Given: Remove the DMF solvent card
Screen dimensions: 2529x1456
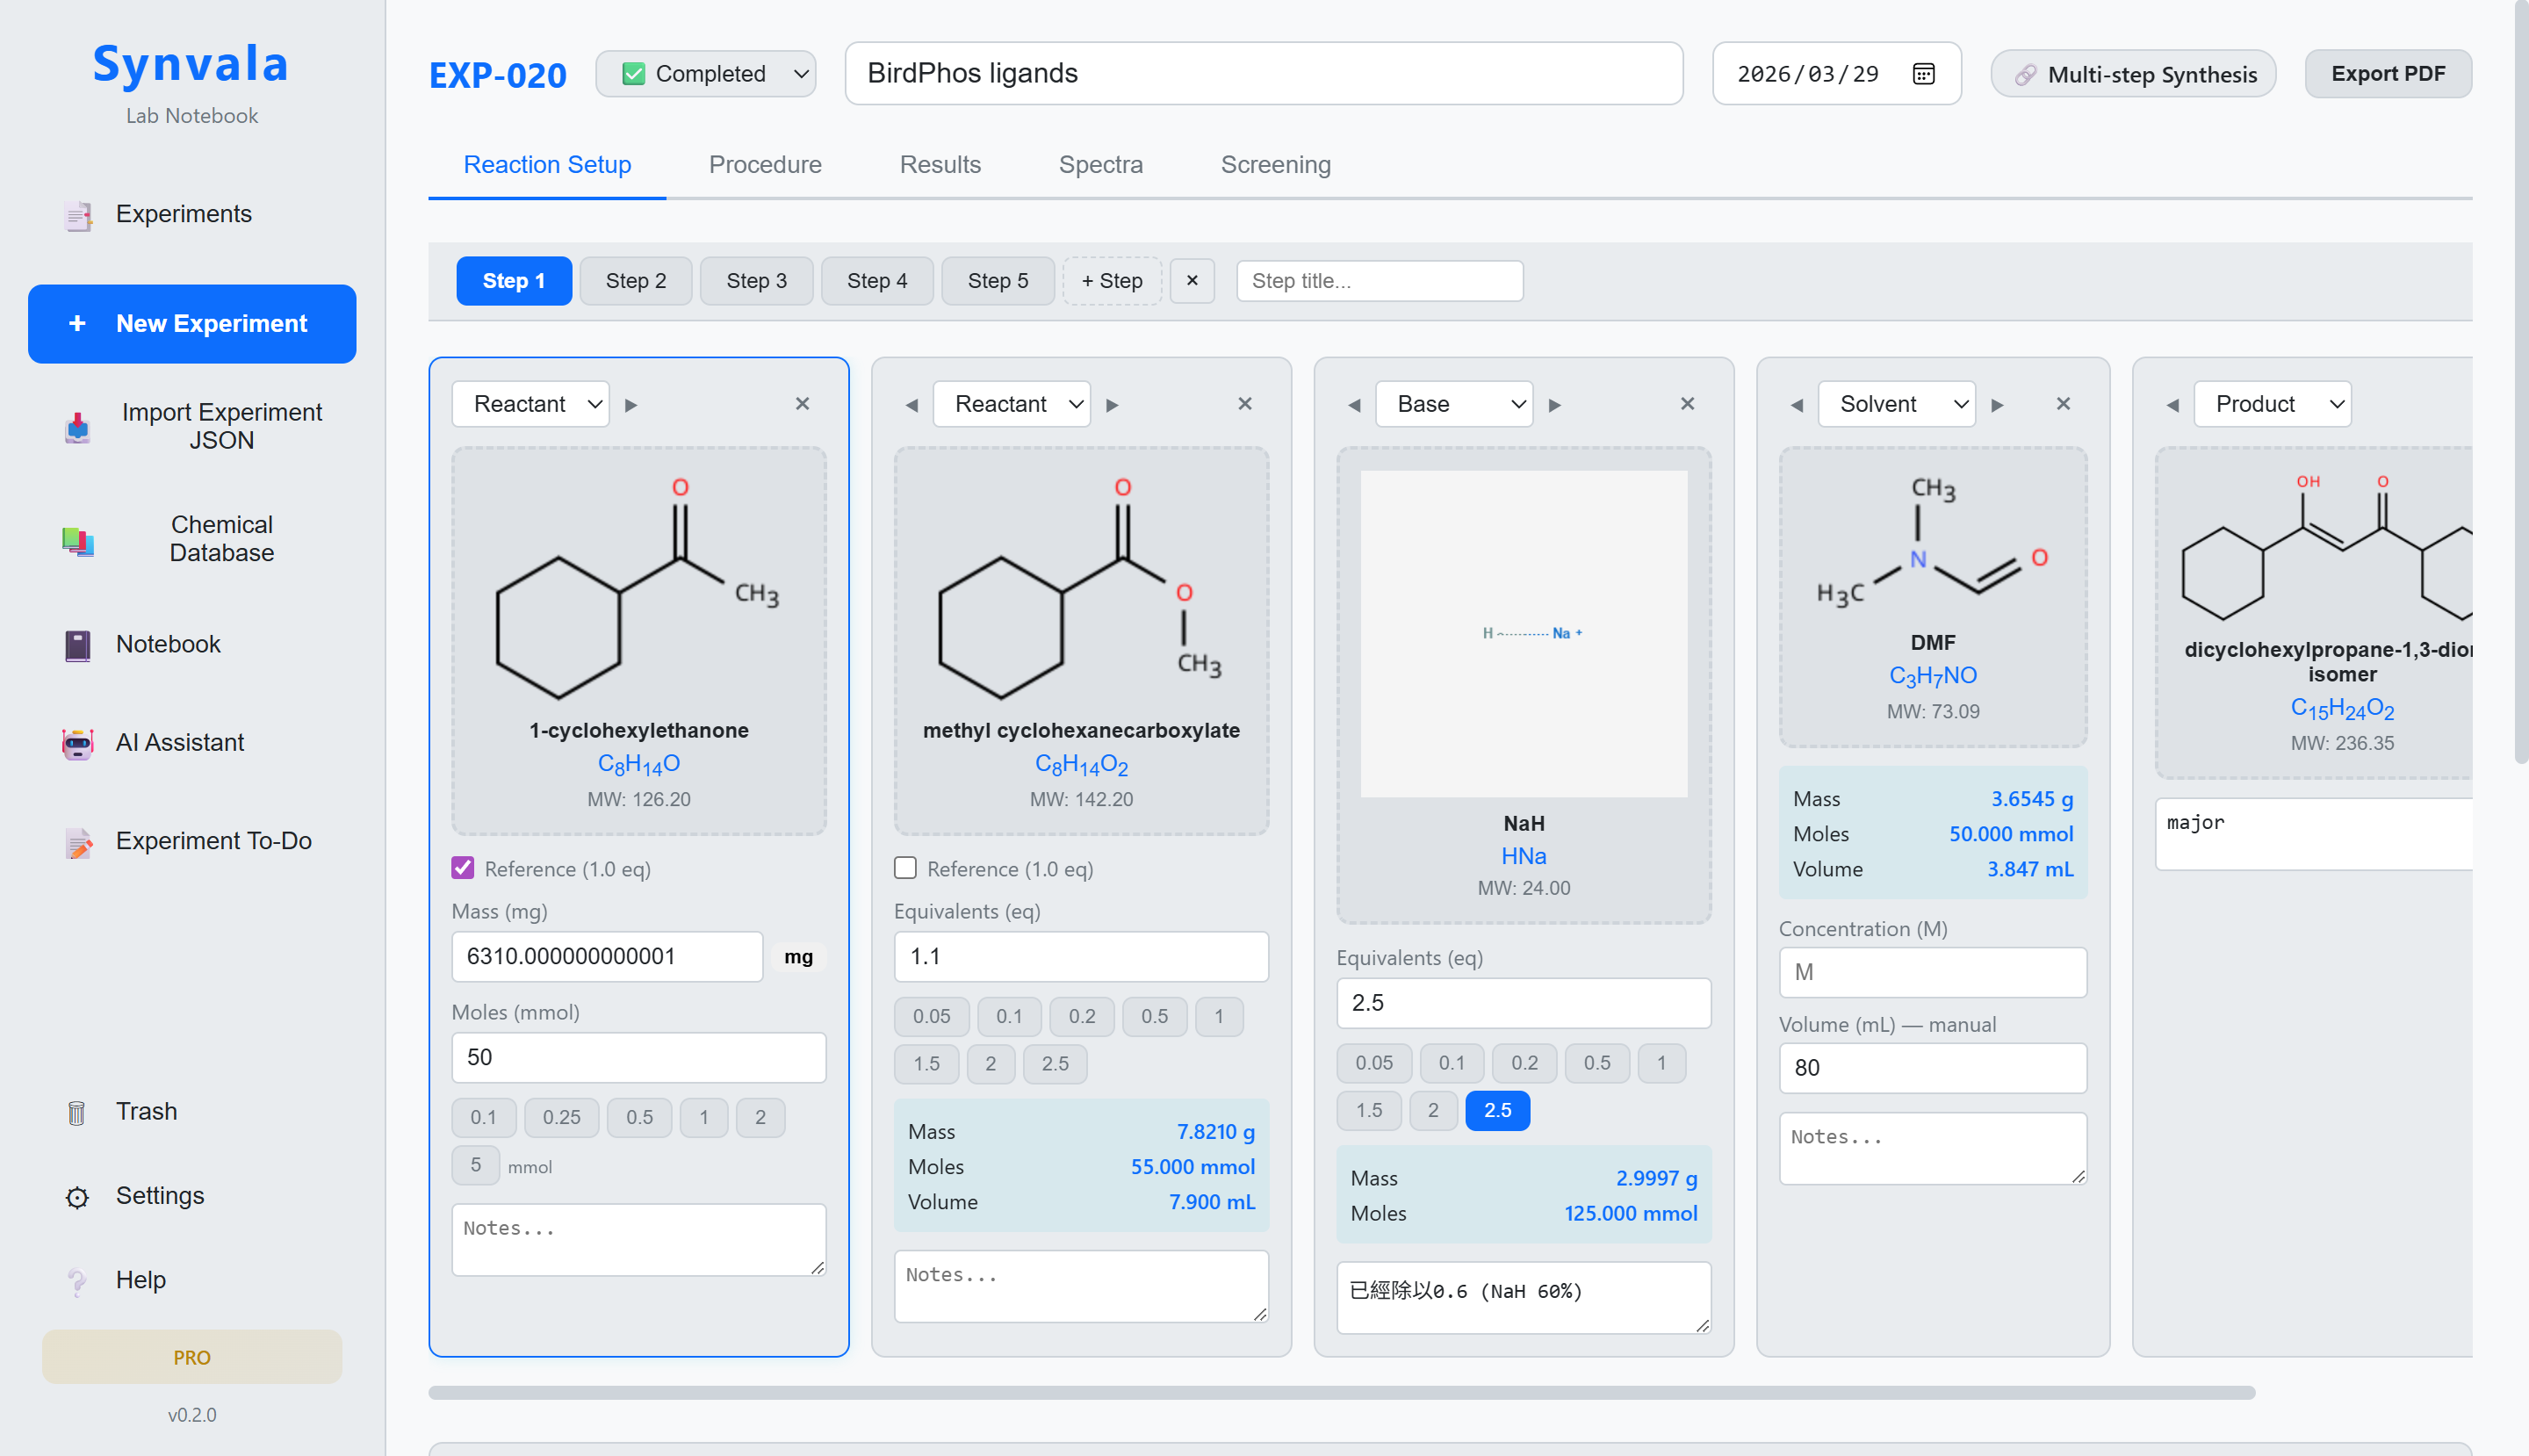Looking at the screenshot, I should pyautogui.click(x=2063, y=404).
